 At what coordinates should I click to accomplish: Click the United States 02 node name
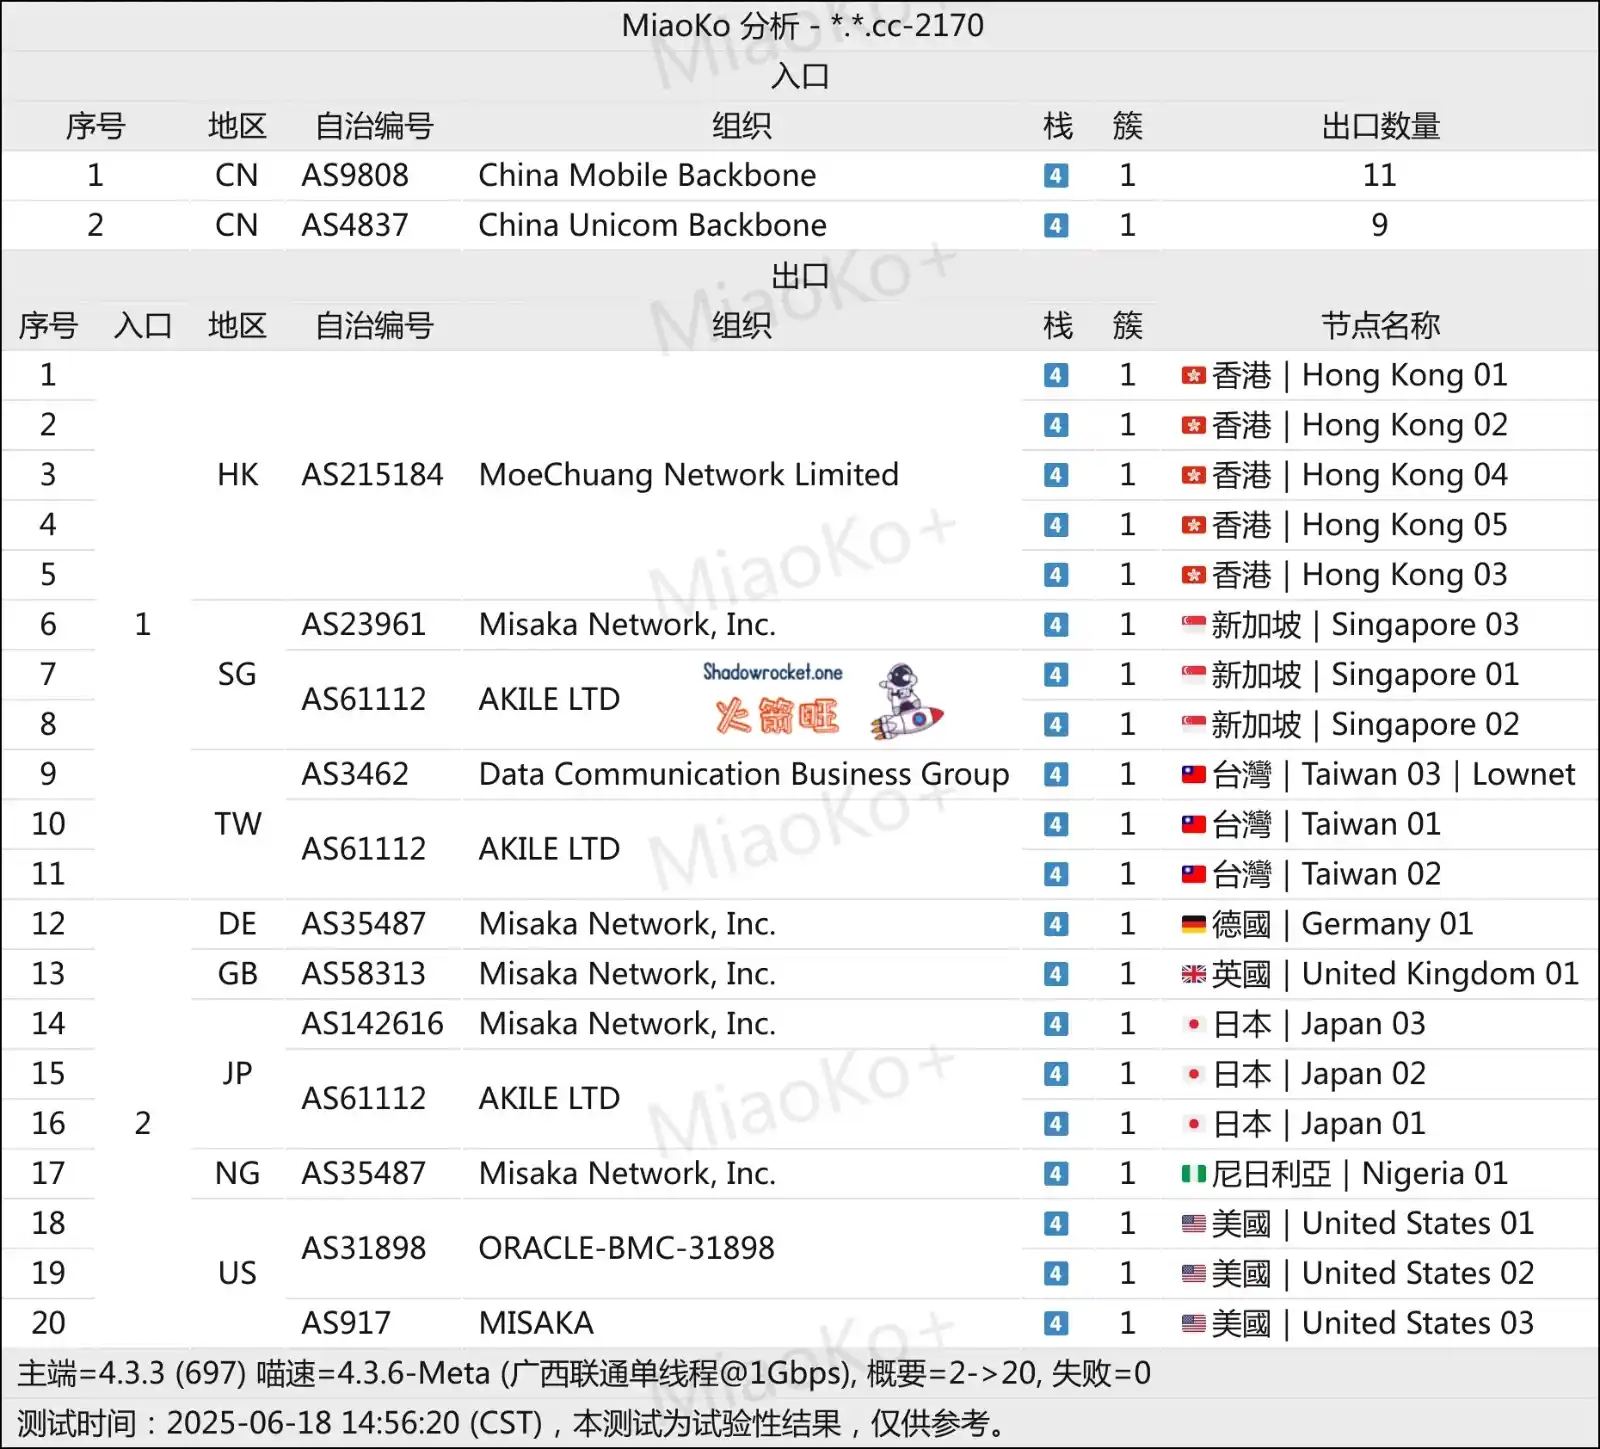pos(1373,1274)
